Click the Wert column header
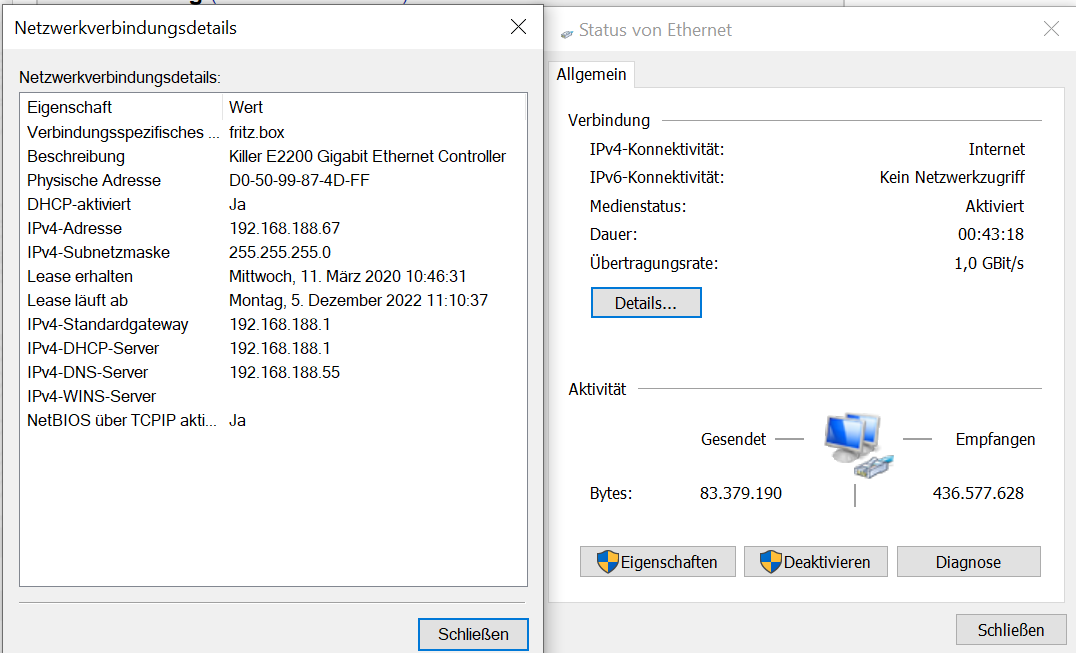 click(374, 107)
